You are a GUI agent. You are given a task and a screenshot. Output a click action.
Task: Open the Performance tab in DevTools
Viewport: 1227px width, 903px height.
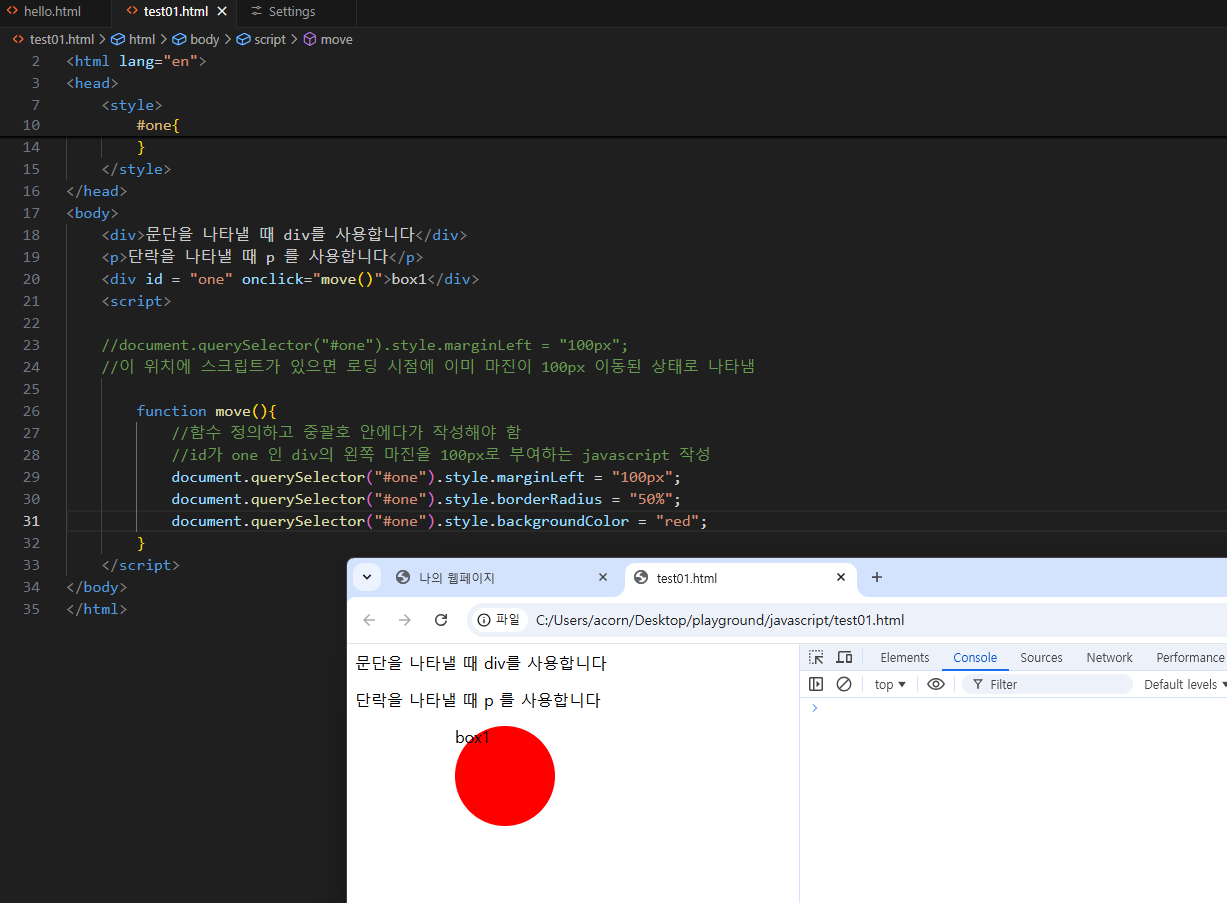pyautogui.click(x=1190, y=657)
